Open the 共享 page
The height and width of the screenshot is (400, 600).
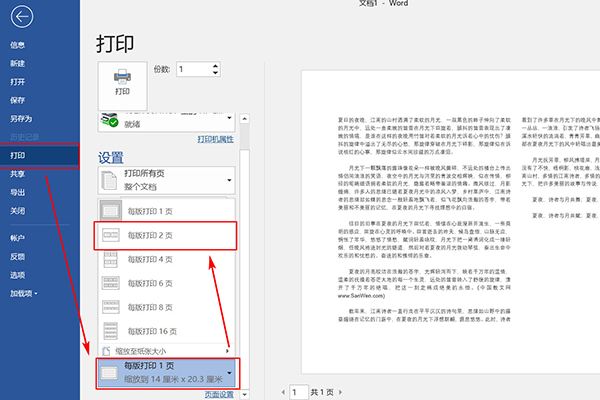click(x=18, y=174)
